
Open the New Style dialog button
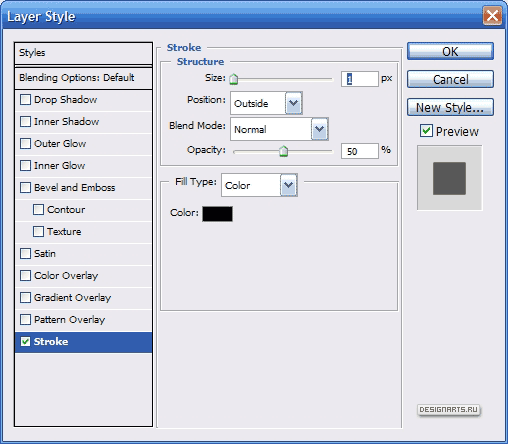point(450,107)
